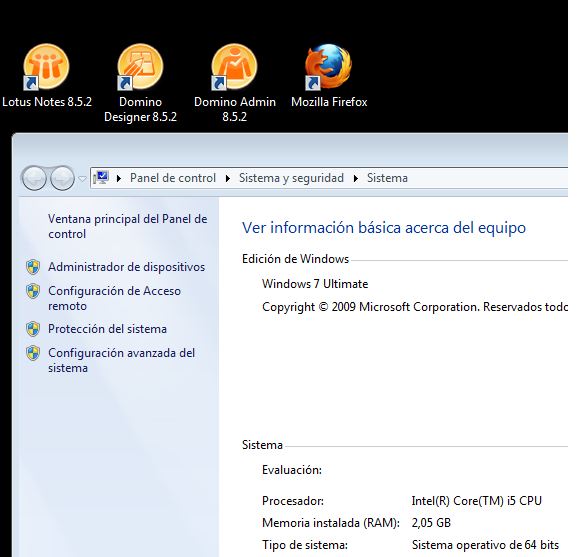Click the Sistema section label in main pane
The height and width of the screenshot is (557, 579).
tap(262, 445)
